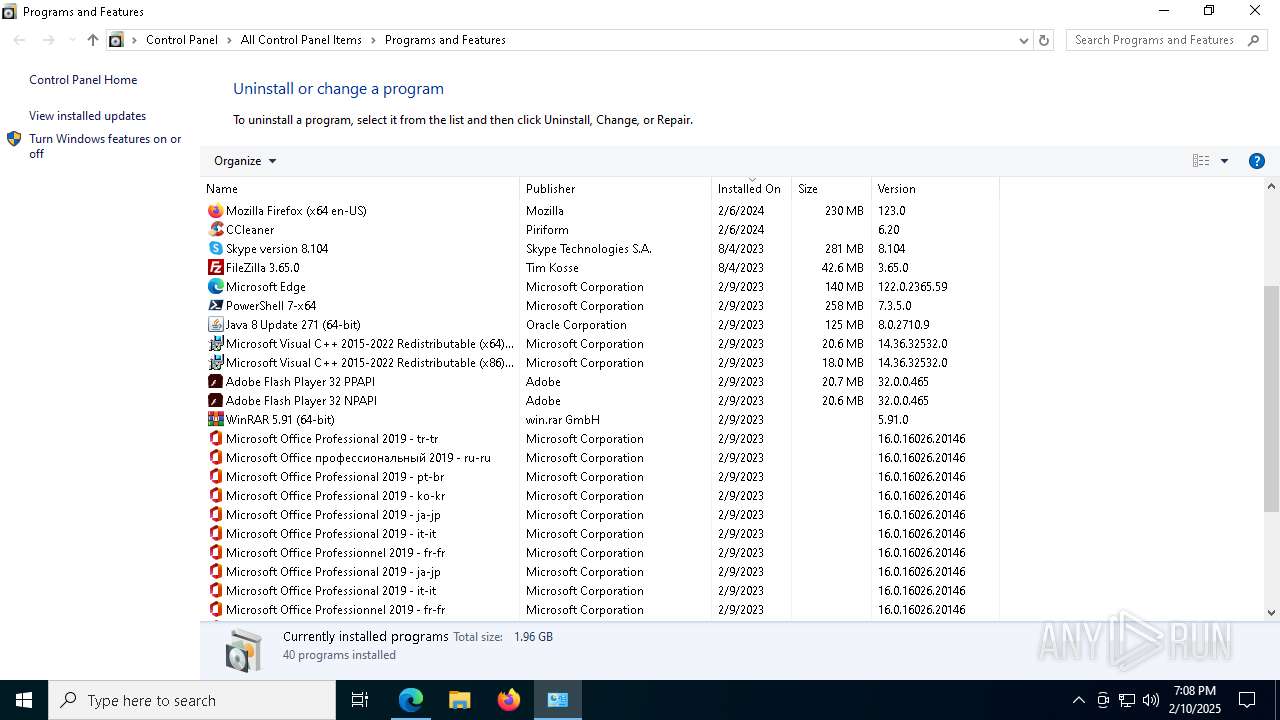Select the Adobe Flash Player 32 NPAPI icon
The width and height of the screenshot is (1280, 720).
[215, 401]
